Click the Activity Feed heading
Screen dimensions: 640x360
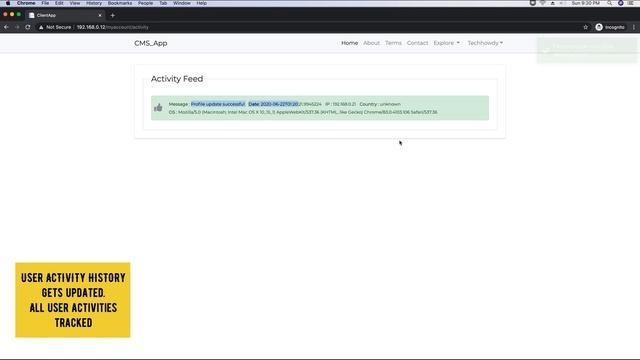(177, 79)
